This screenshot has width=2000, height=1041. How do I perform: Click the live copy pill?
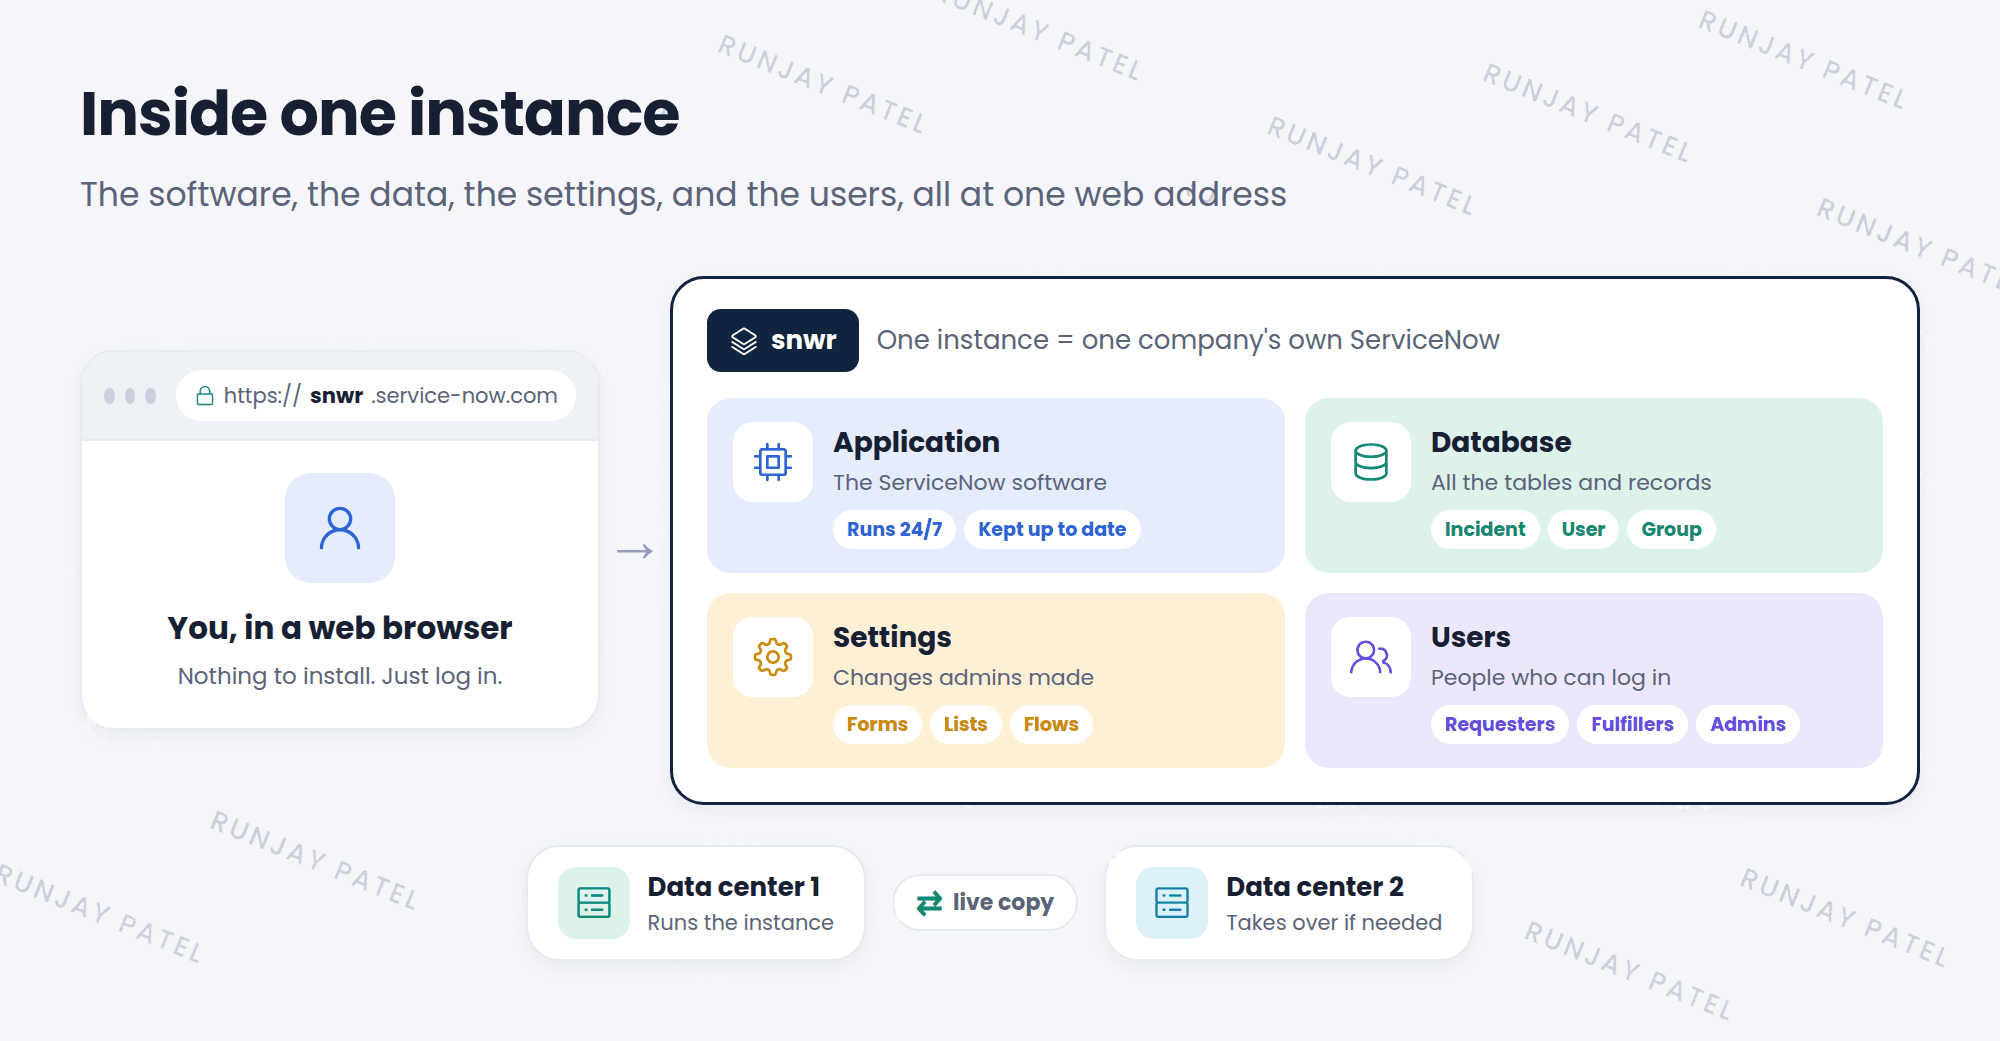pyautogui.click(x=985, y=903)
